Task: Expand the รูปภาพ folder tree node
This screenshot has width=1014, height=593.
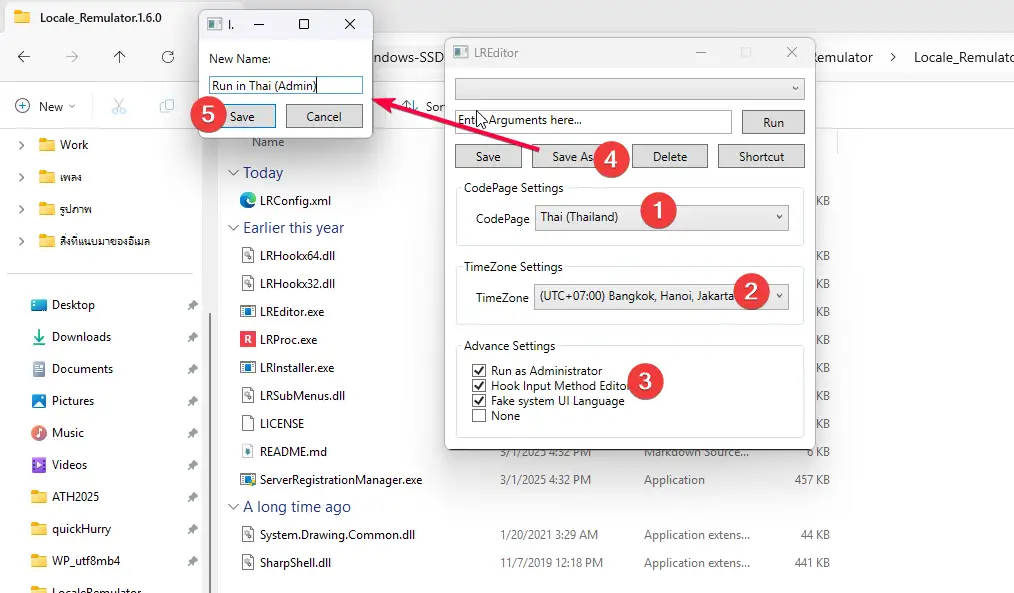Action: click(x=21, y=209)
